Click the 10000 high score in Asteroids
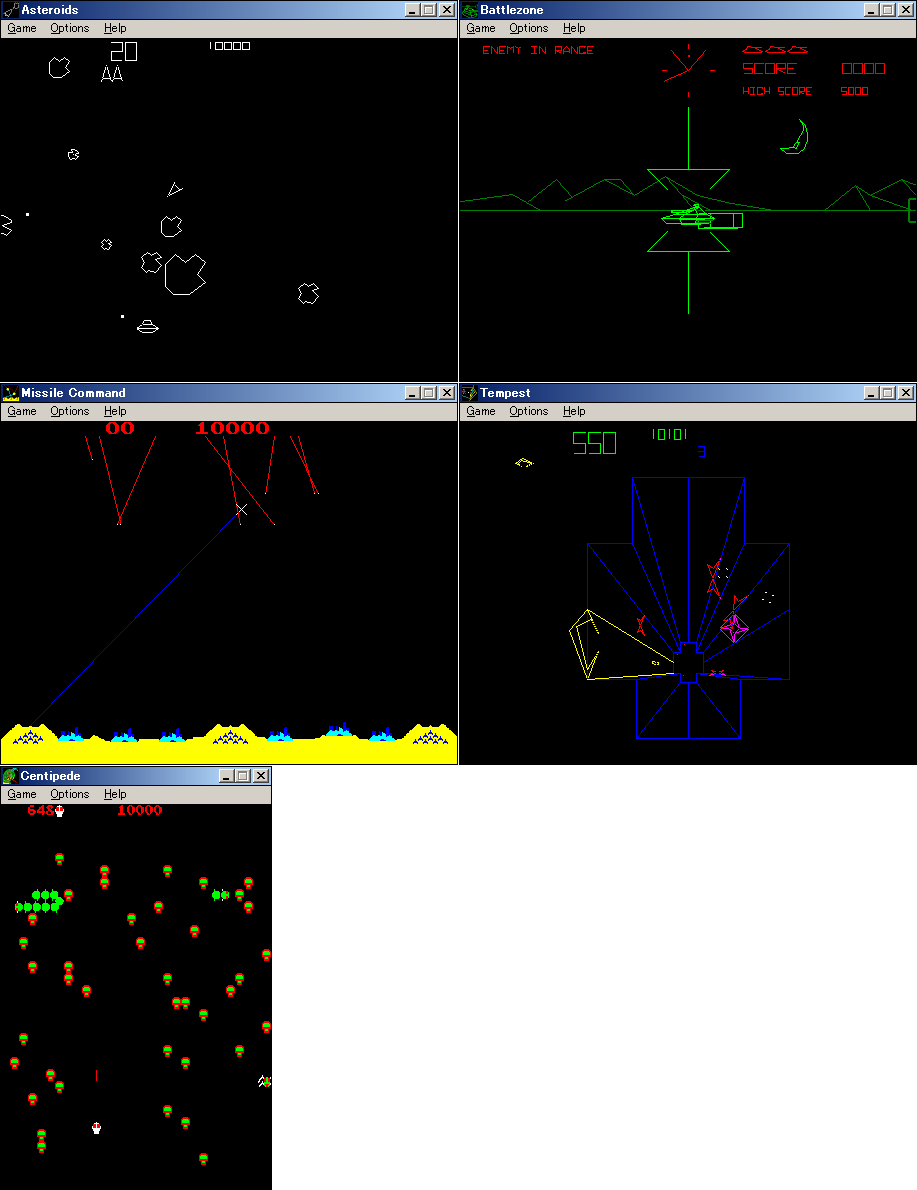 pos(229,46)
